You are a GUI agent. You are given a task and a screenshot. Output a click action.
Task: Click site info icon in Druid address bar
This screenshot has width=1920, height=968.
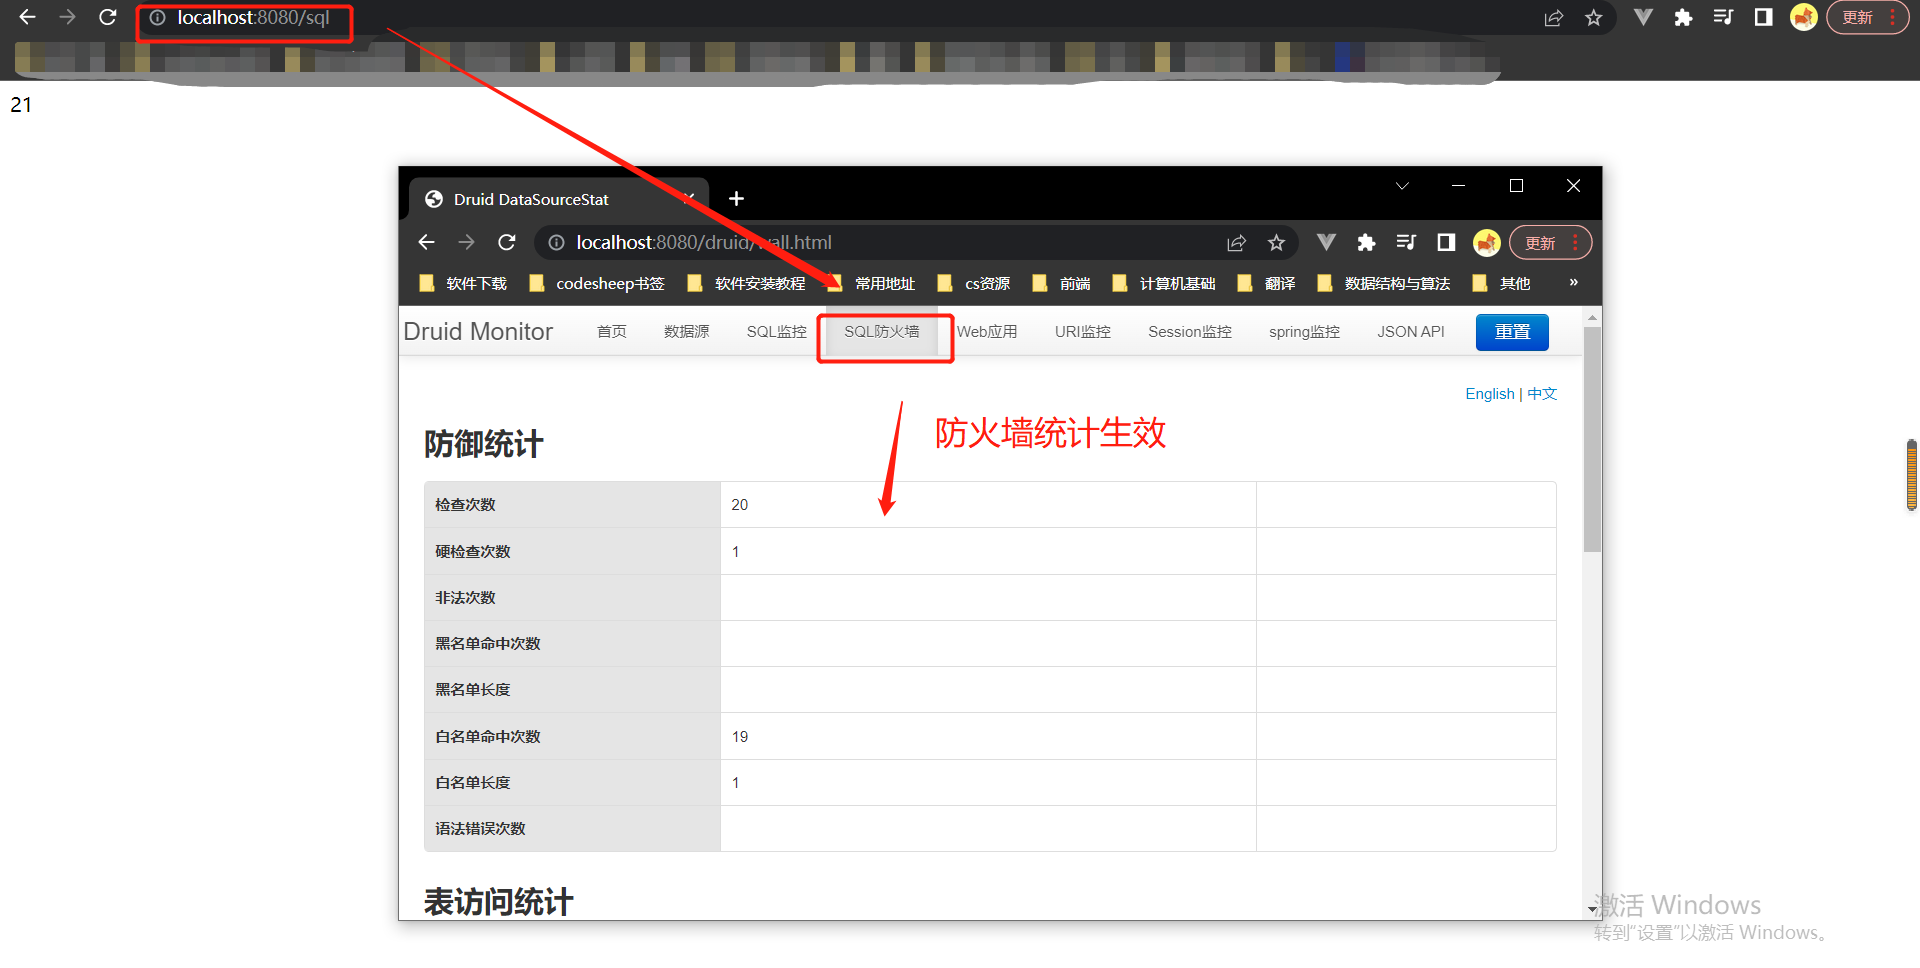[557, 243]
